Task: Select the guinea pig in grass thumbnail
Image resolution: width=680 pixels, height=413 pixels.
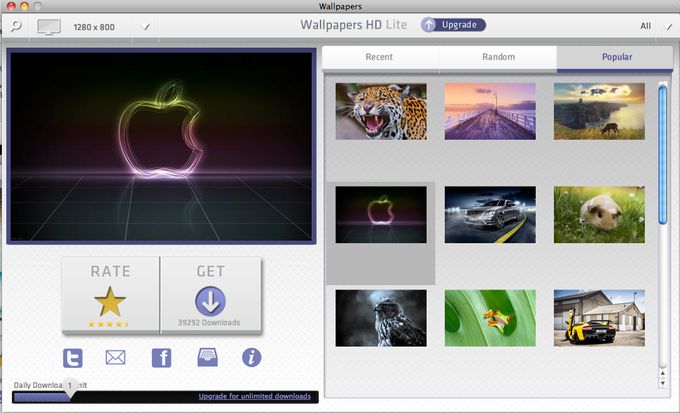Action: pyautogui.click(x=599, y=215)
